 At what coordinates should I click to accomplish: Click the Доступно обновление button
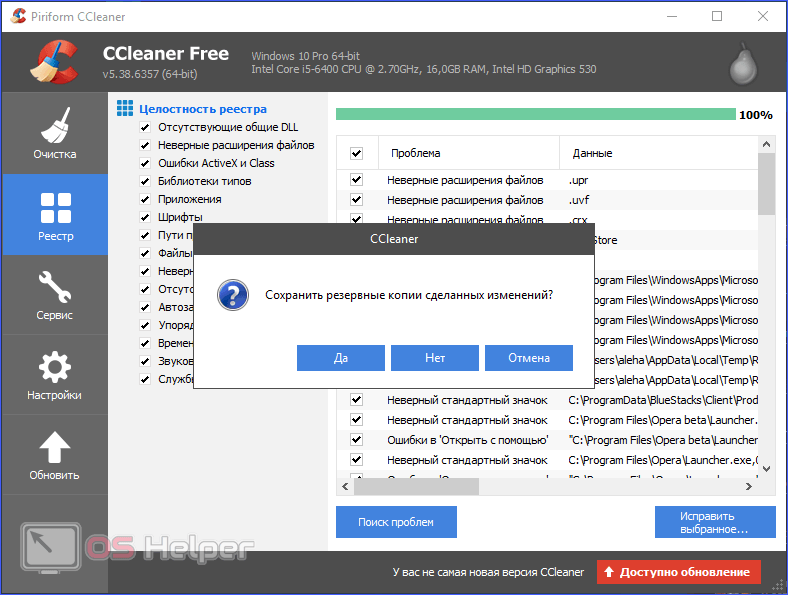coord(678,572)
